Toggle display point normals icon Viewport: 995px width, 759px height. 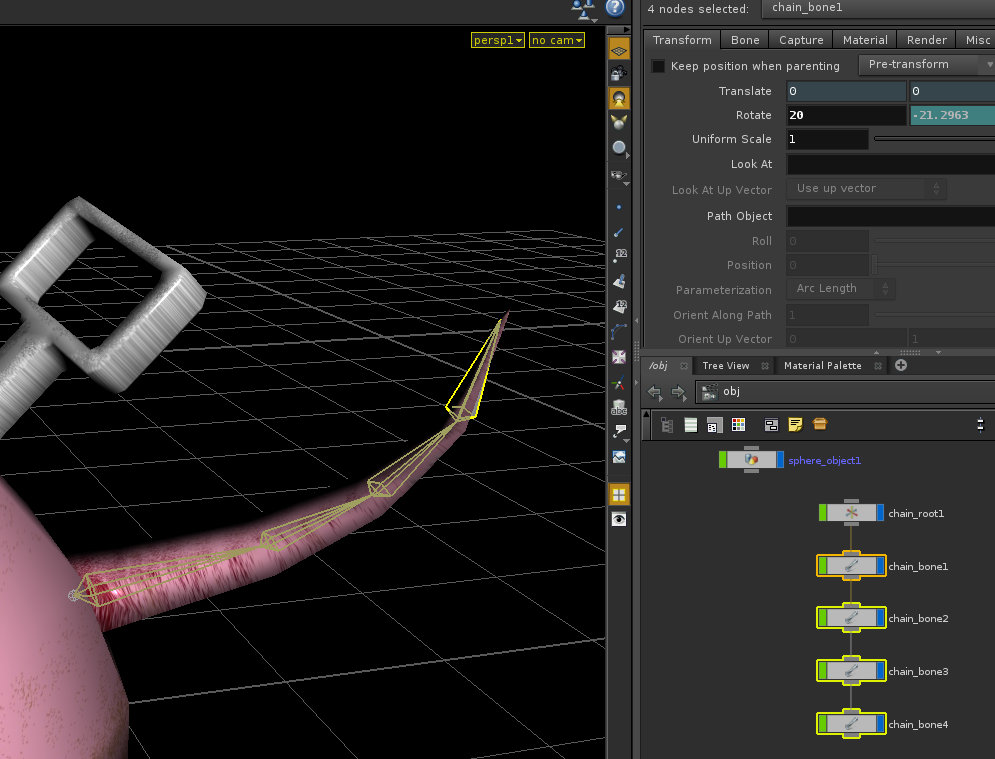[x=619, y=232]
